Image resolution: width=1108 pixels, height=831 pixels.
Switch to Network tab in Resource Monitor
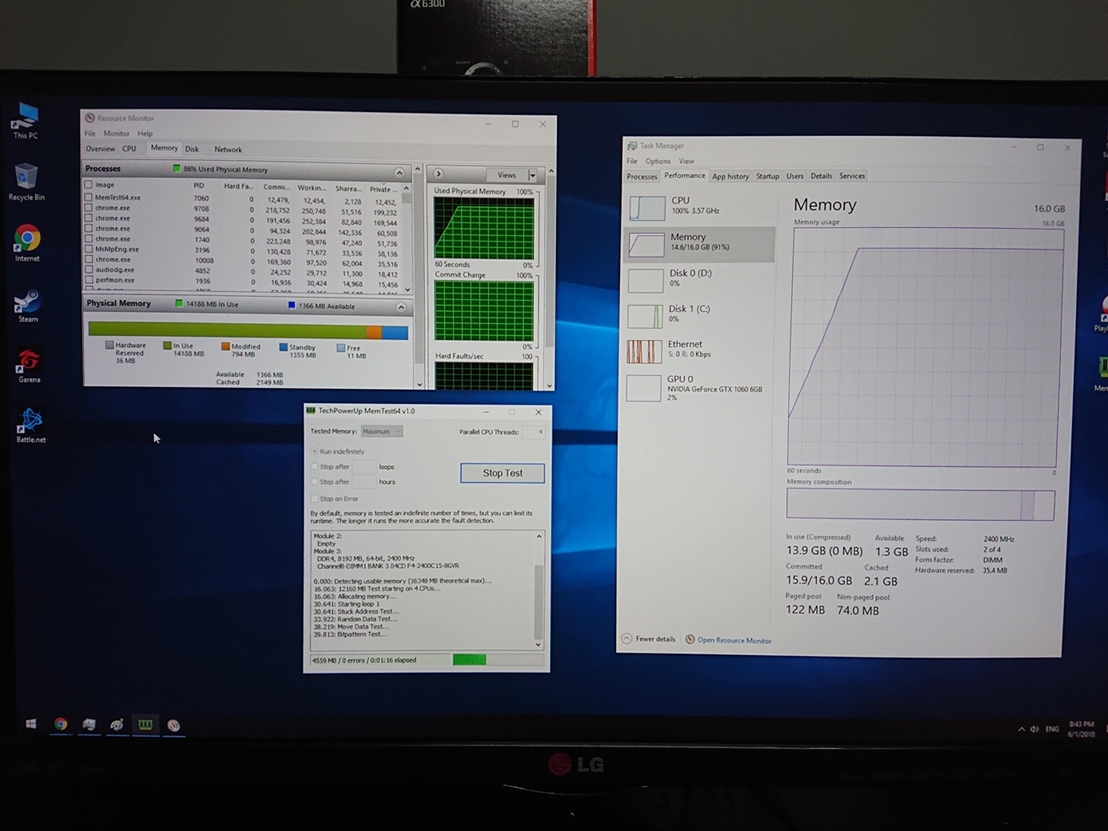[x=228, y=149]
